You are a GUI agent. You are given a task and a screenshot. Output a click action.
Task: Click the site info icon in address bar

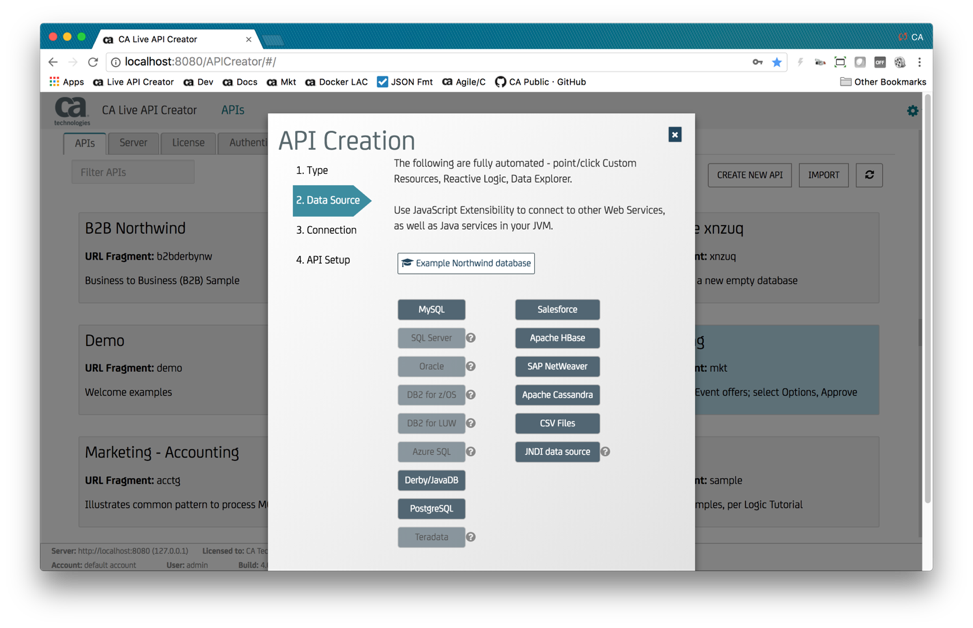coord(115,62)
